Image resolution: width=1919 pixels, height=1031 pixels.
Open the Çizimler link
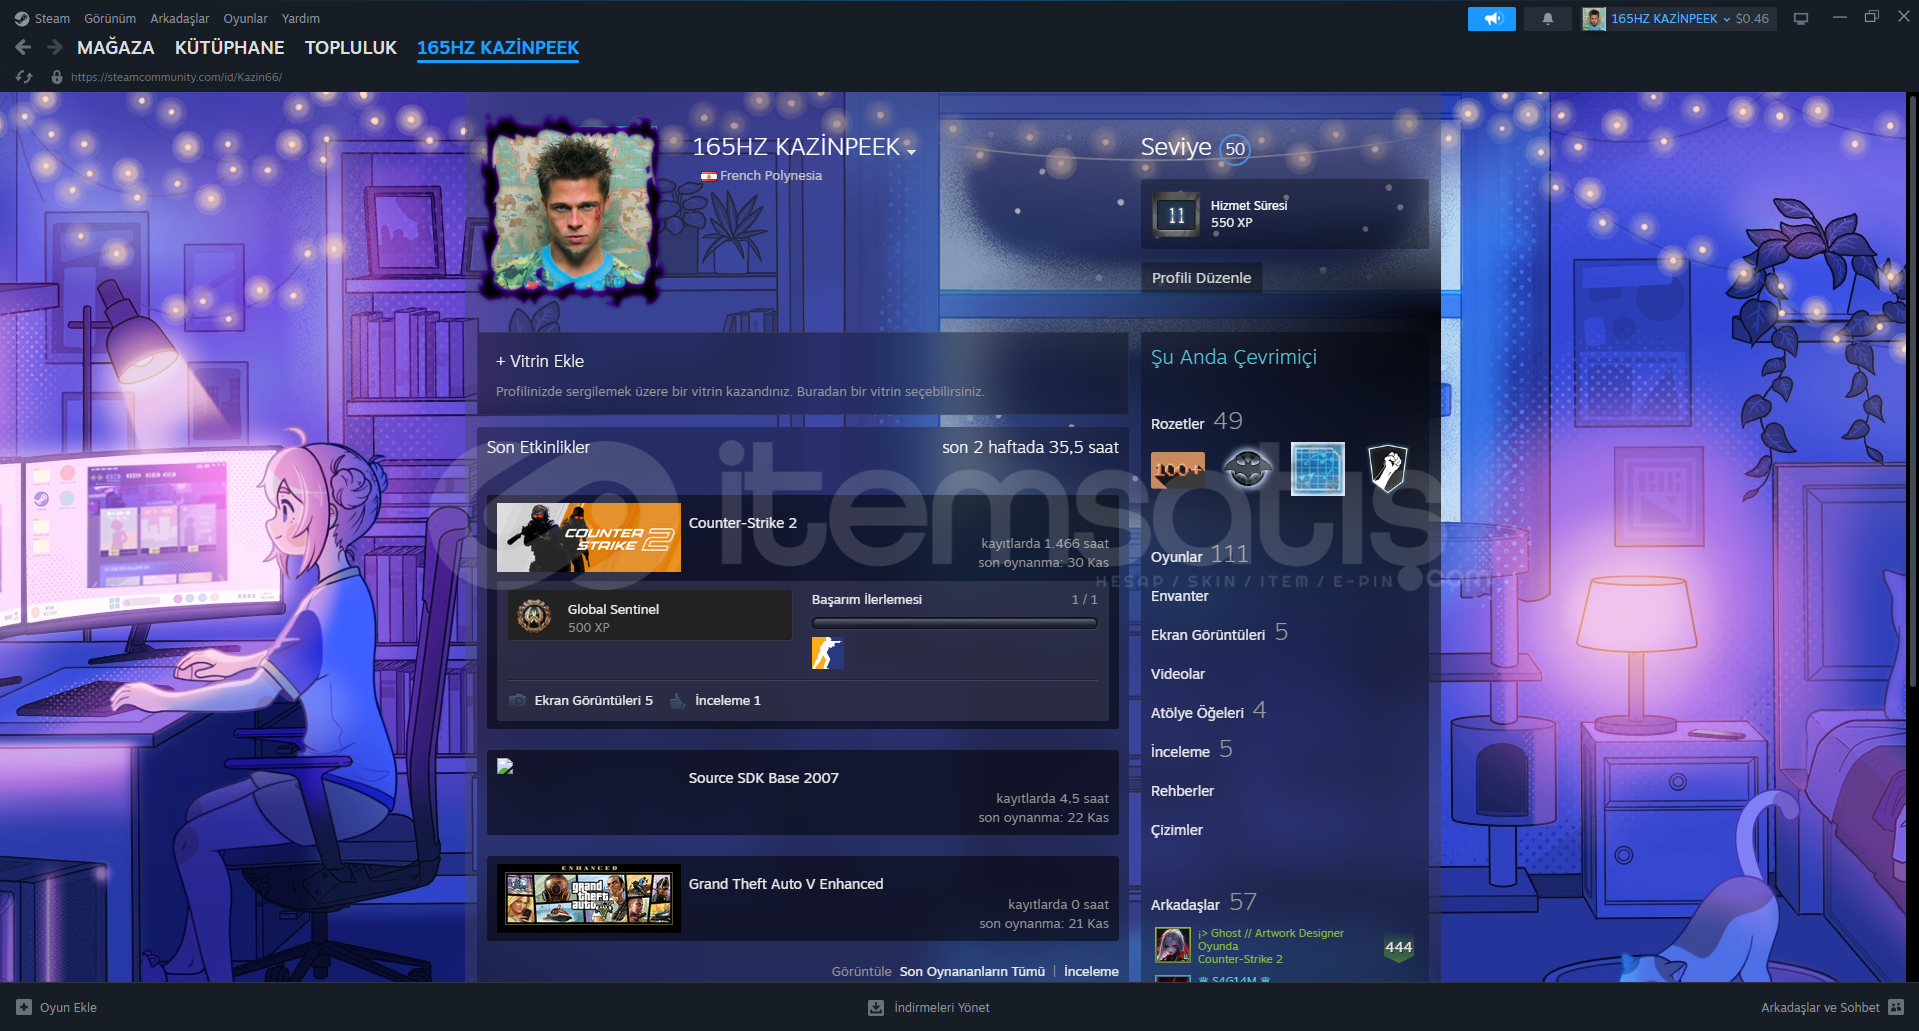tap(1177, 830)
